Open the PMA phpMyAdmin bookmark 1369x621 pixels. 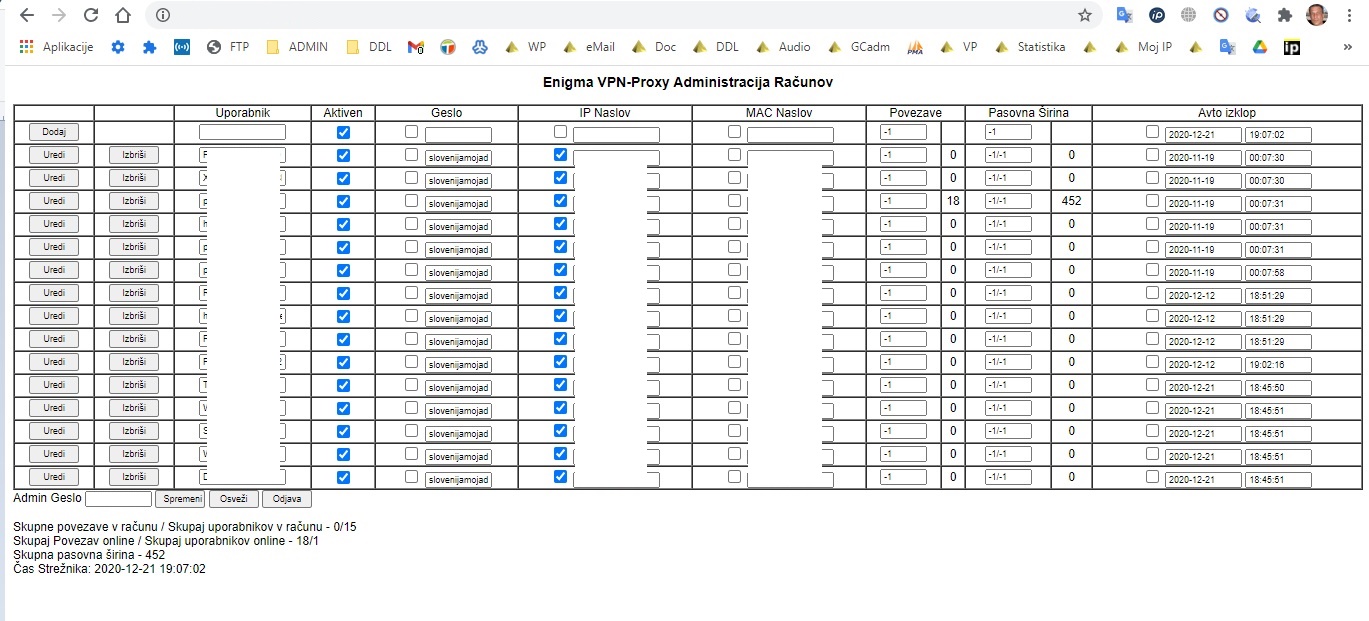pyautogui.click(x=915, y=47)
